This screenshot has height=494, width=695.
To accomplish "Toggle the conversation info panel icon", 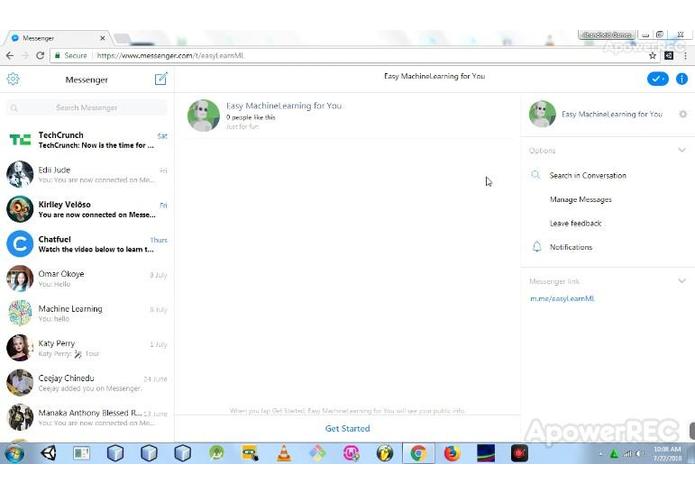I will [682, 79].
